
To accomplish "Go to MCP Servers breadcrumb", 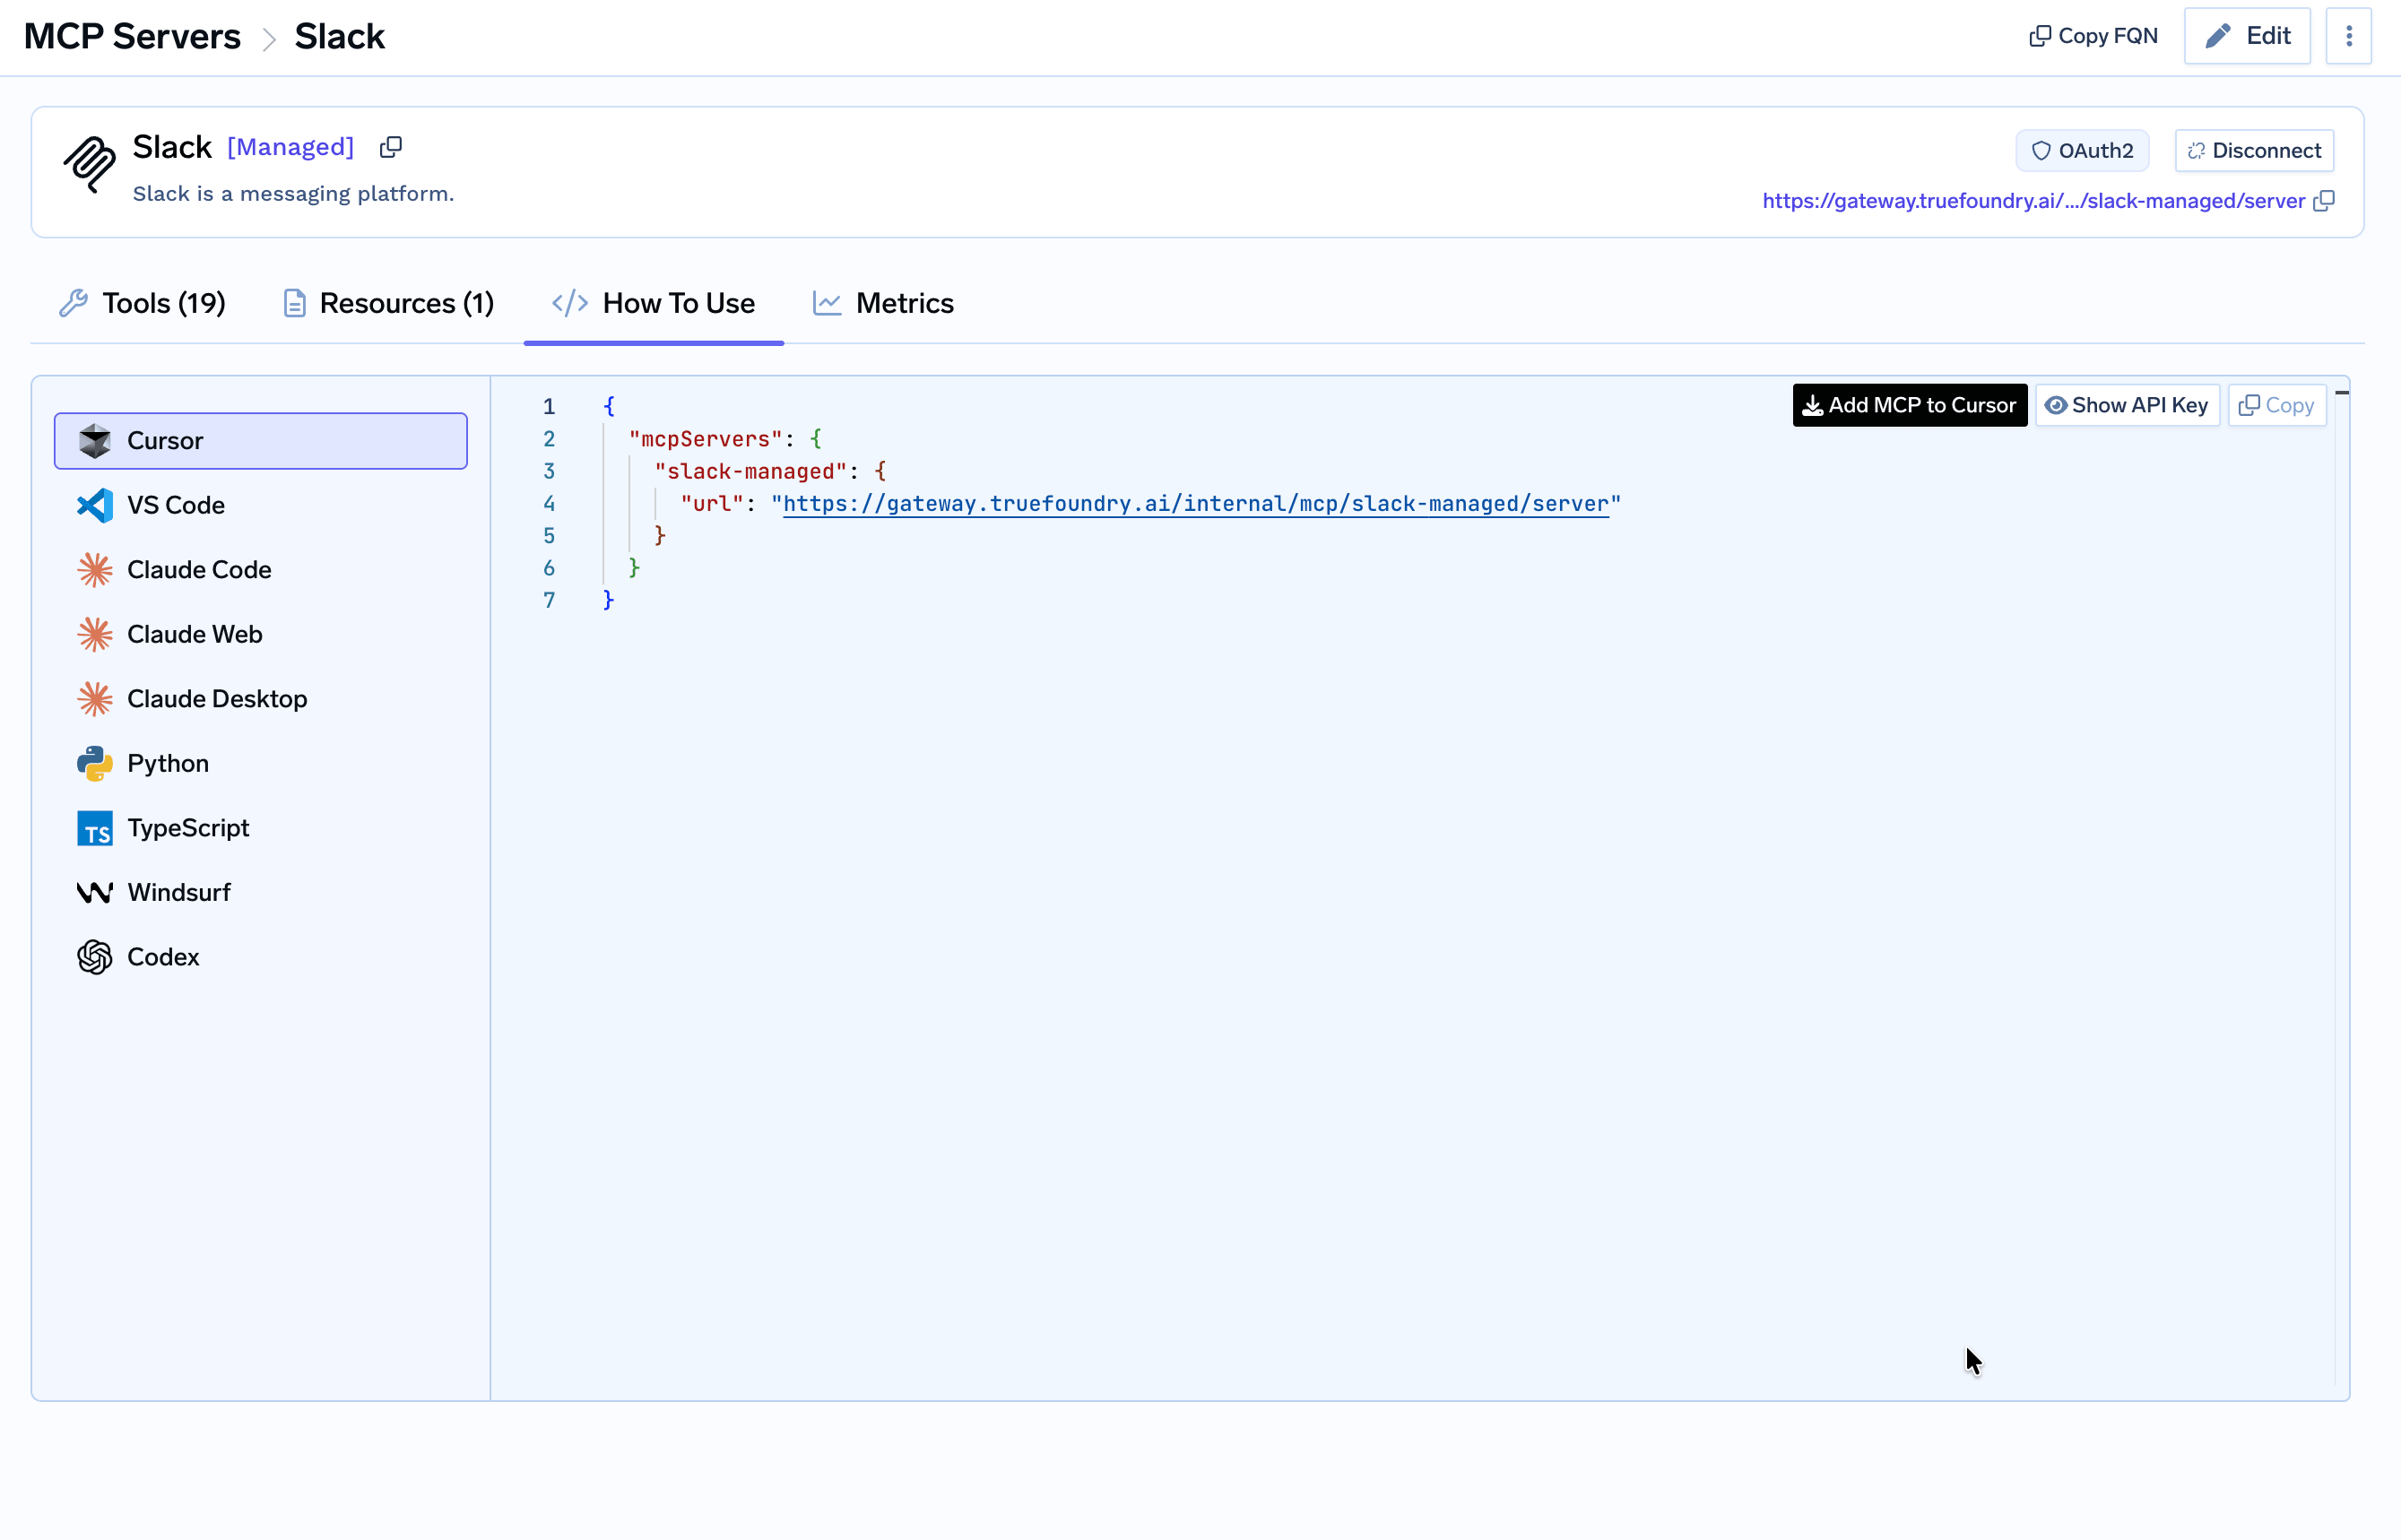I will [132, 36].
